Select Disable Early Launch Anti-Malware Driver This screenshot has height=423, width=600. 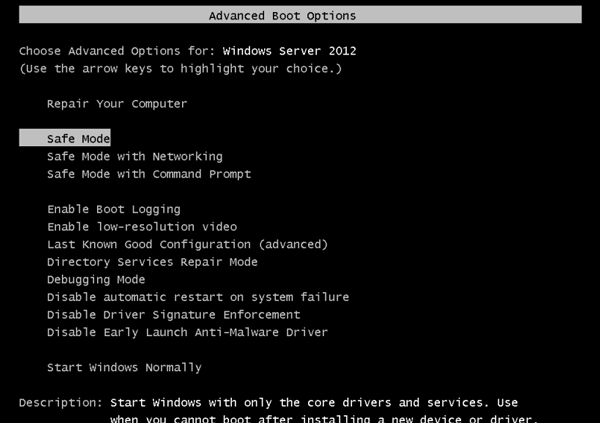188,333
